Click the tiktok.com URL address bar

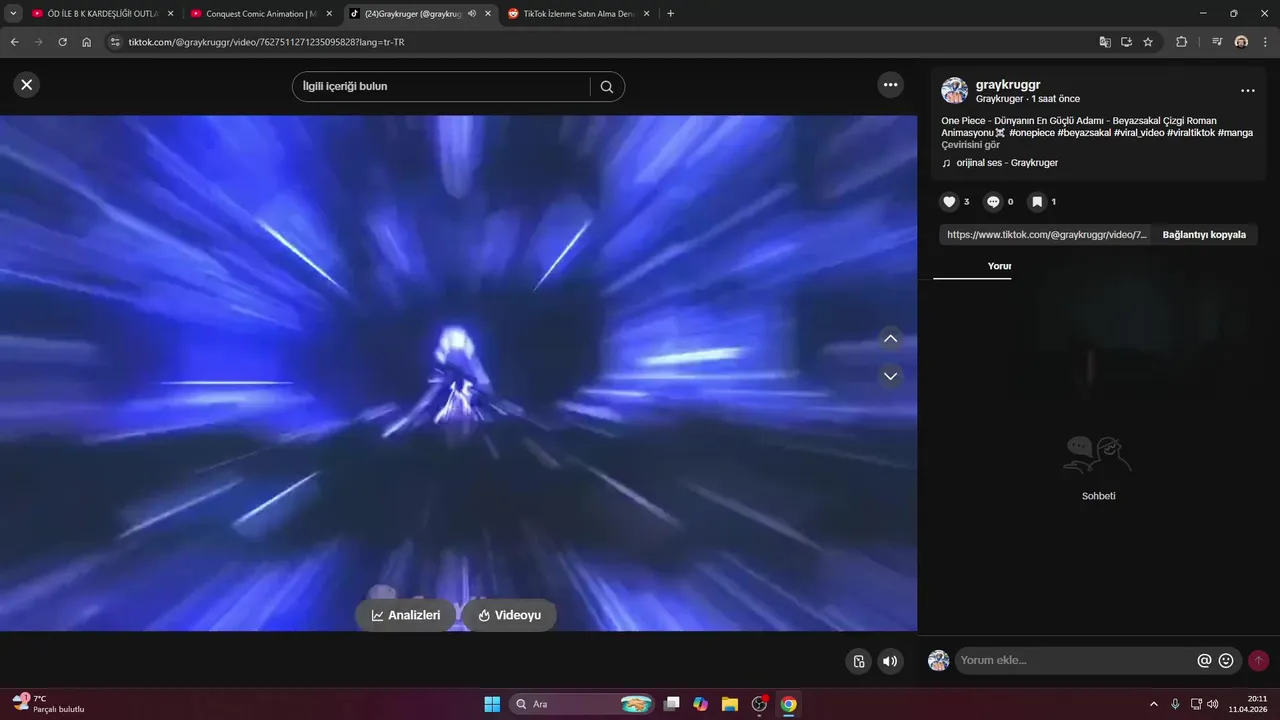point(600,42)
